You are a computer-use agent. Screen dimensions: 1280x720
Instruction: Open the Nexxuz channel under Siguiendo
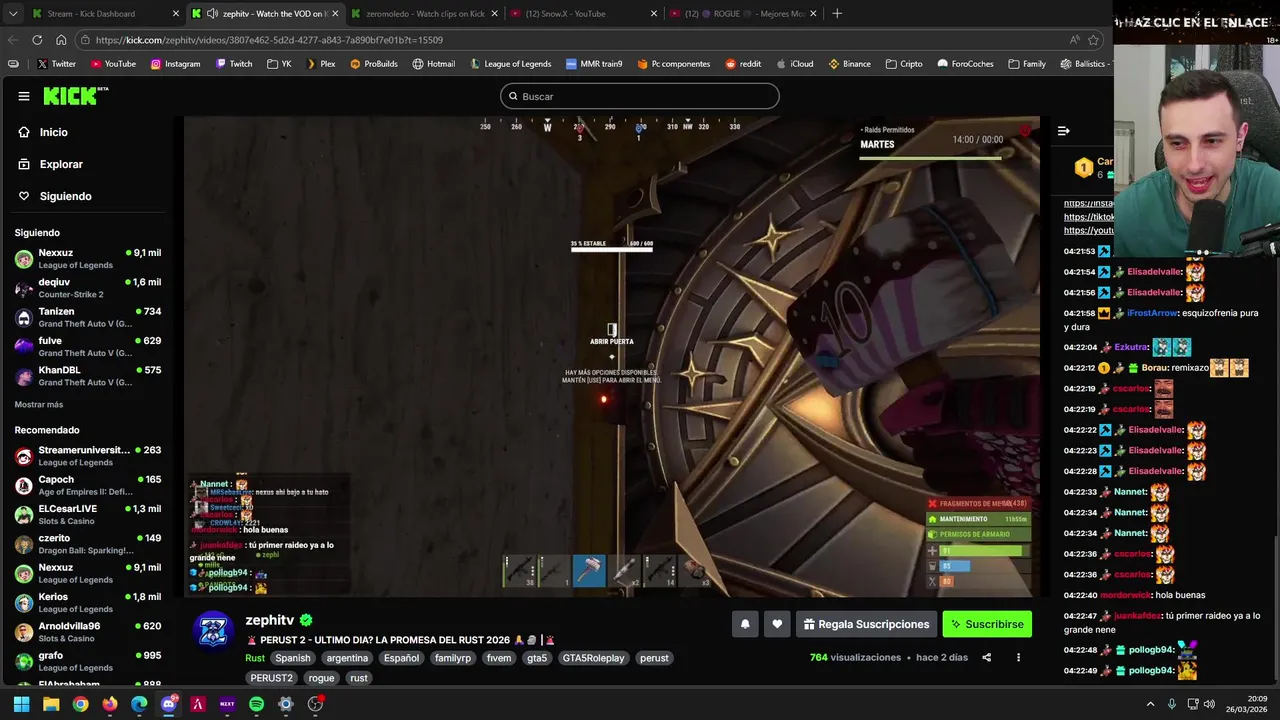point(88,259)
